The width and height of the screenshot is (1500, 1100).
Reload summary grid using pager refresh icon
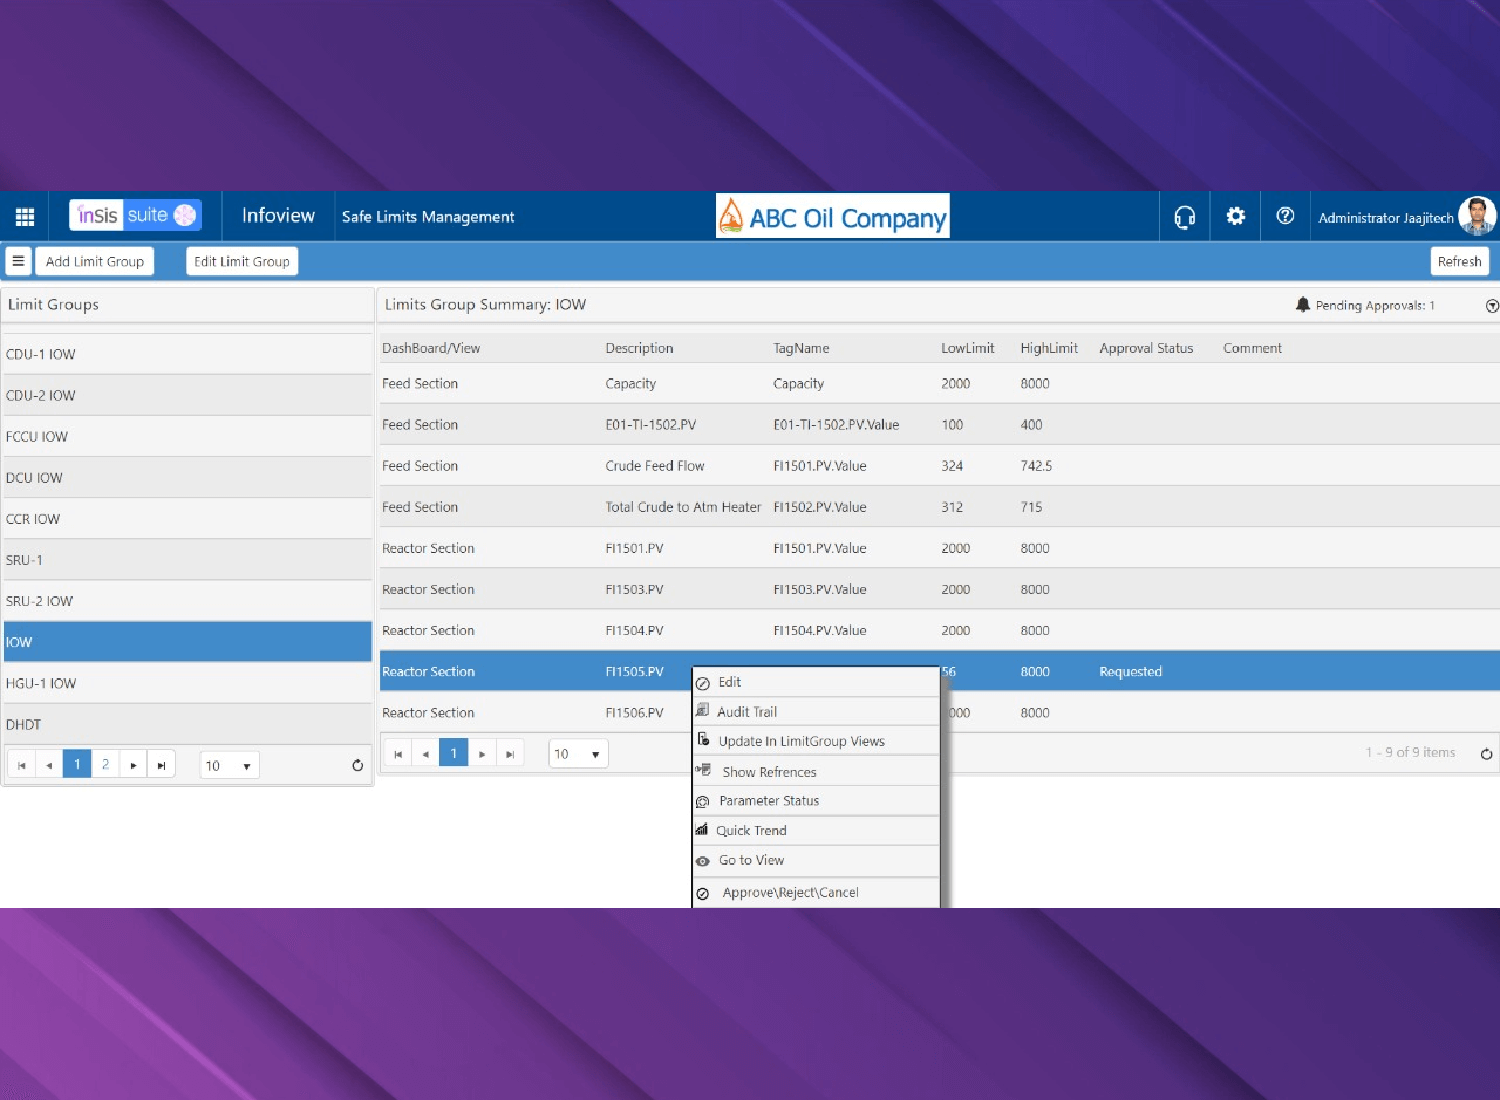pos(1486,754)
